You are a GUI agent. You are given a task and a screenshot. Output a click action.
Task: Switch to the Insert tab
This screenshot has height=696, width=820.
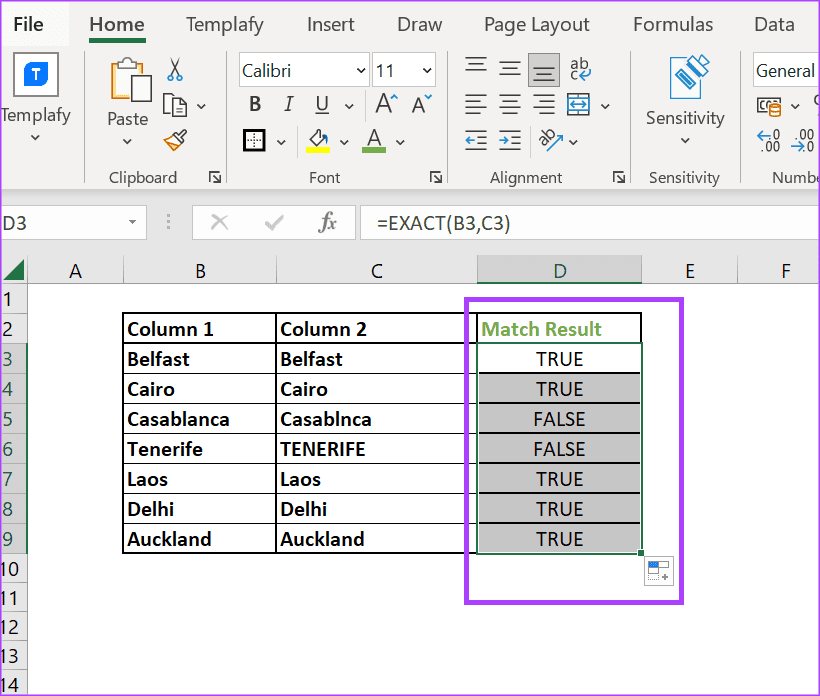point(331,25)
